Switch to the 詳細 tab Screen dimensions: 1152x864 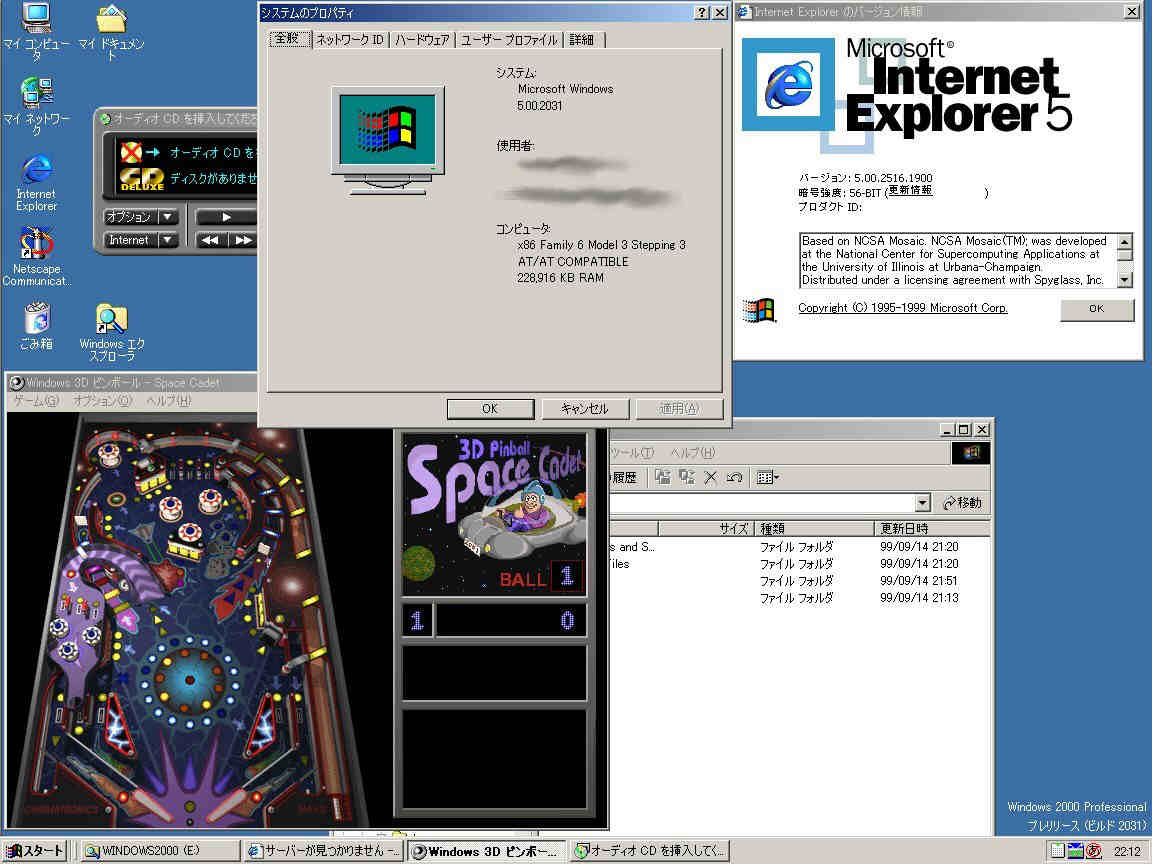[x=582, y=40]
